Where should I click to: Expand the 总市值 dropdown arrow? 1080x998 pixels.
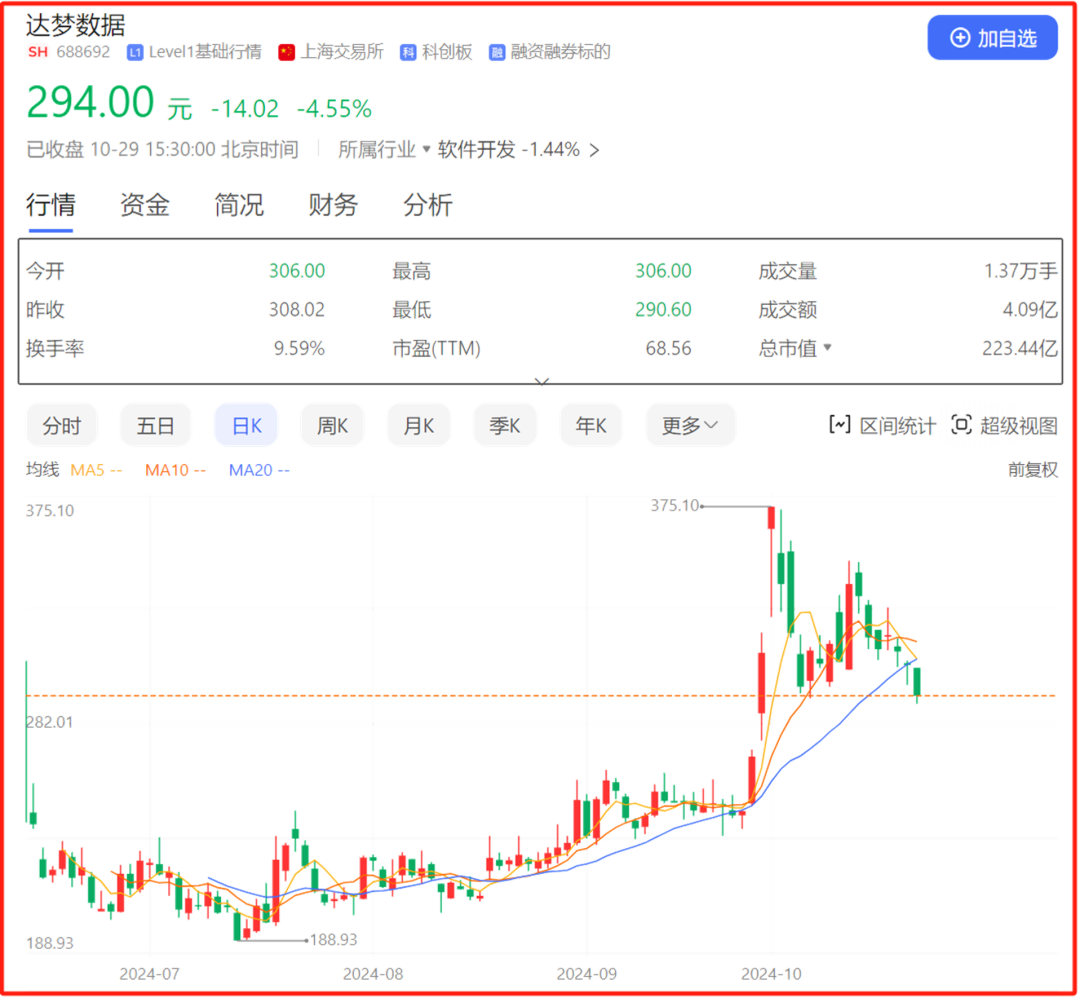pos(827,348)
